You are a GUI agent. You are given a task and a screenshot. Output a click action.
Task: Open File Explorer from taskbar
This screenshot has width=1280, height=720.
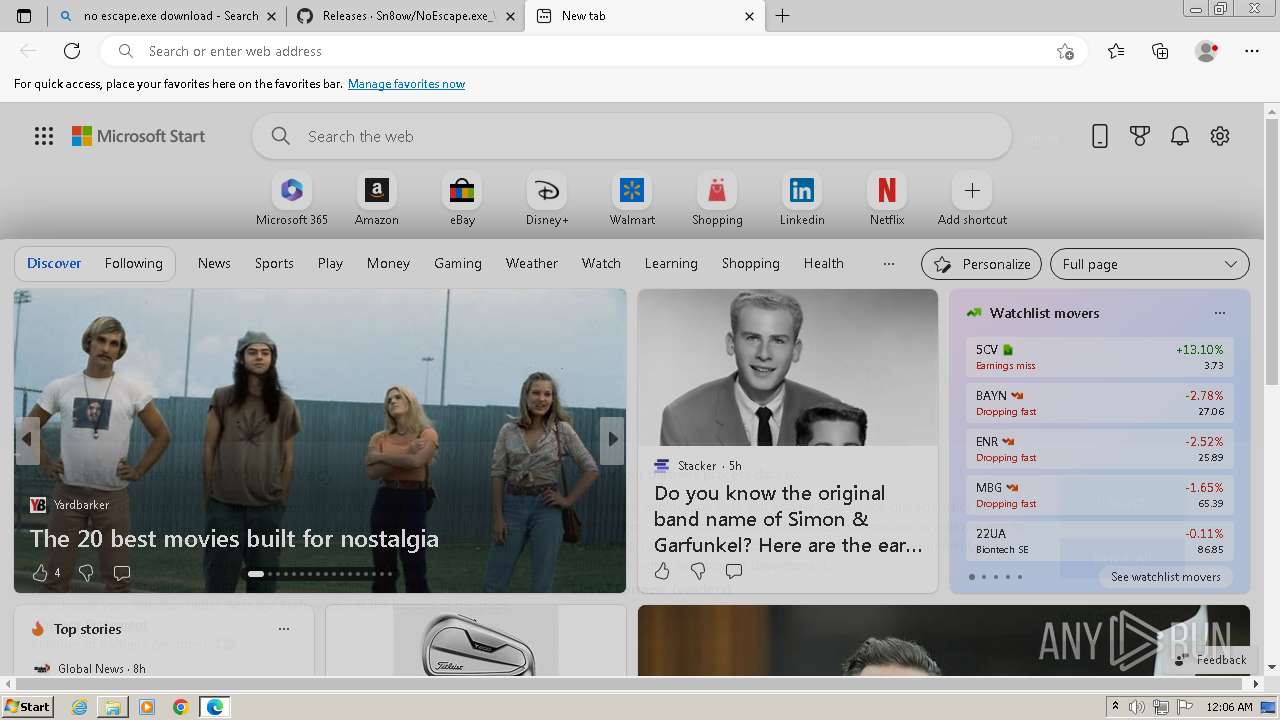(x=113, y=707)
